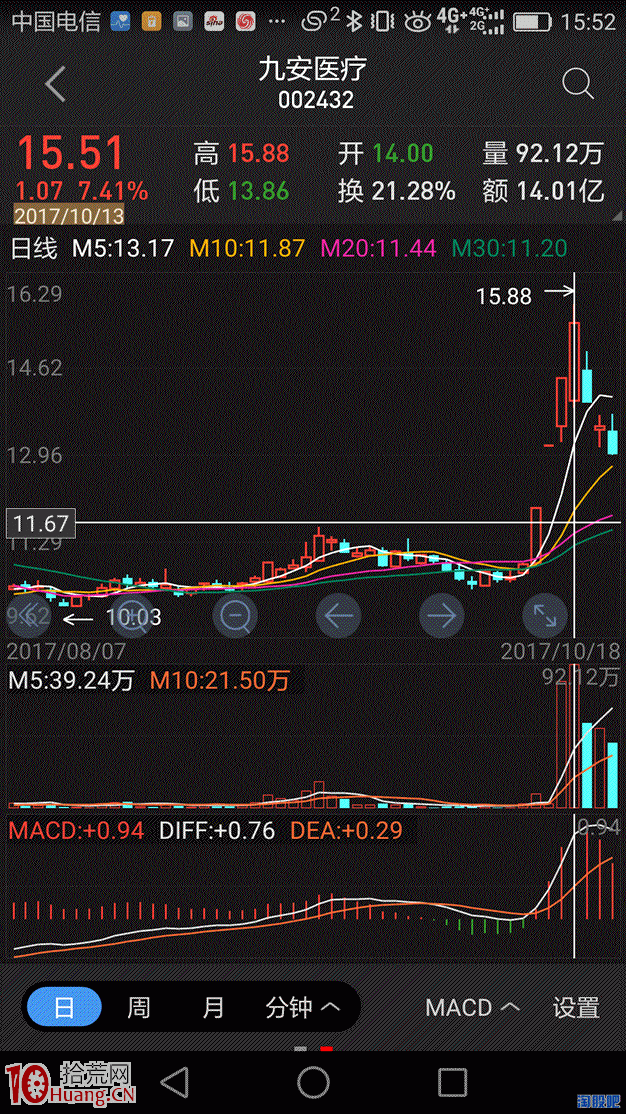Viewport: 626px width, 1114px height.
Task: Tap the 10.03 low price marker
Action: 134,617
